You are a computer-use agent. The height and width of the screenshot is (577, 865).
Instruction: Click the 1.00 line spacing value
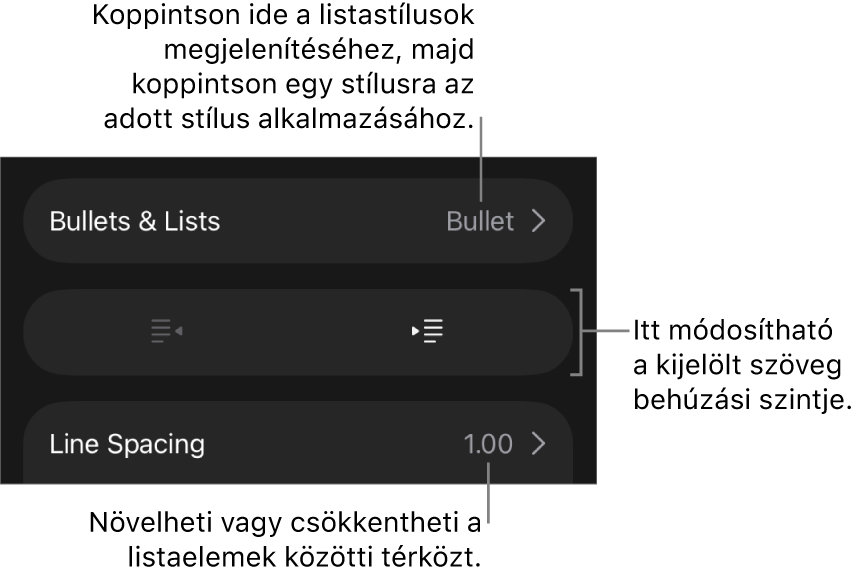(488, 444)
